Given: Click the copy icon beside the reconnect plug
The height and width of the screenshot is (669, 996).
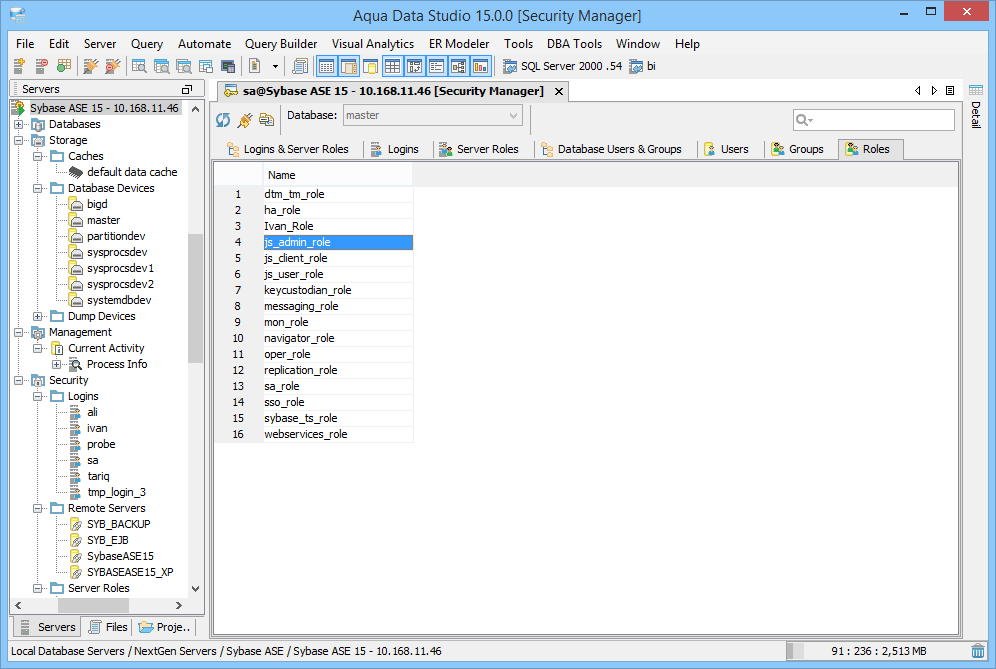Looking at the screenshot, I should click(266, 119).
